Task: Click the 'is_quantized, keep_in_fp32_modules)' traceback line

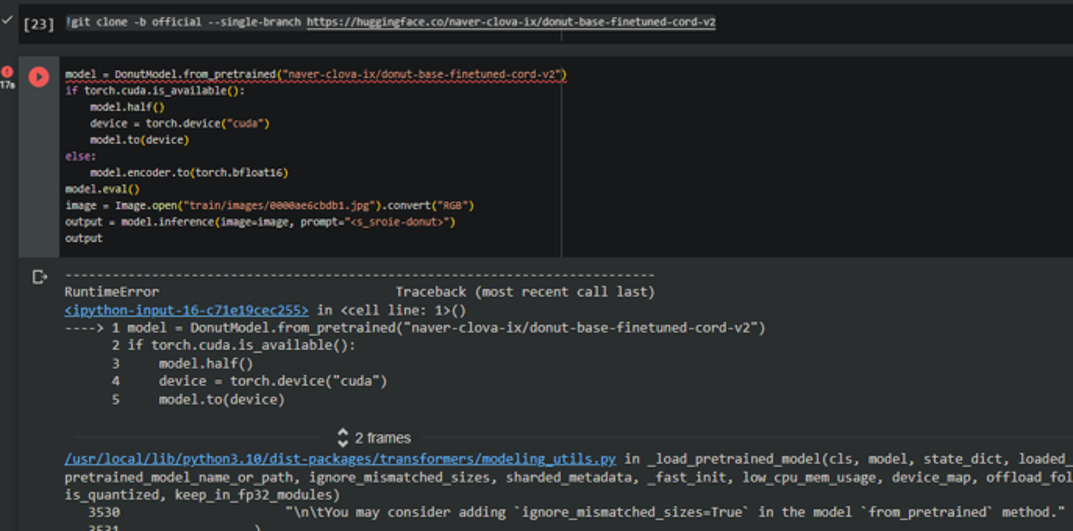Action: pos(202,494)
